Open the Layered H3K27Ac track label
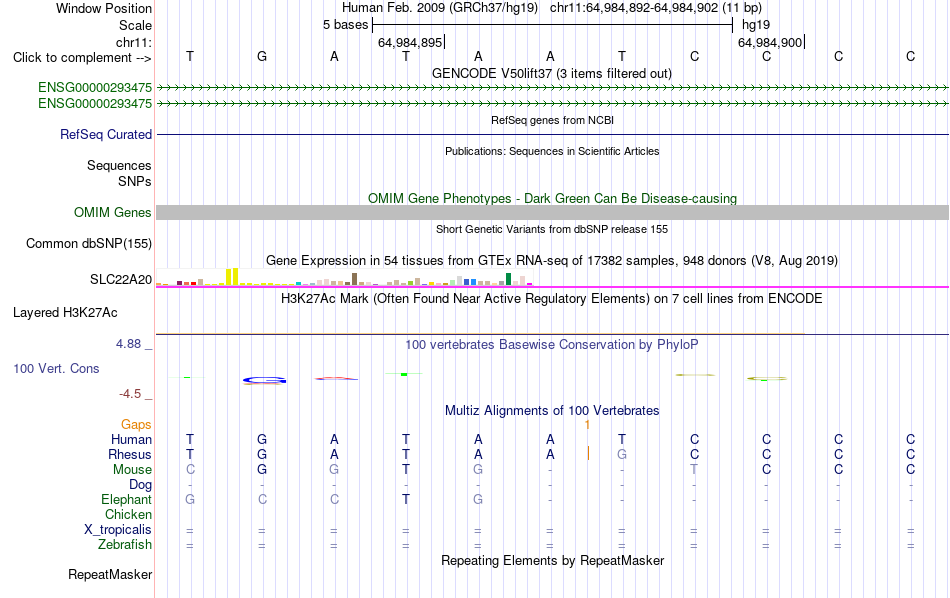950x598 pixels. point(65,313)
